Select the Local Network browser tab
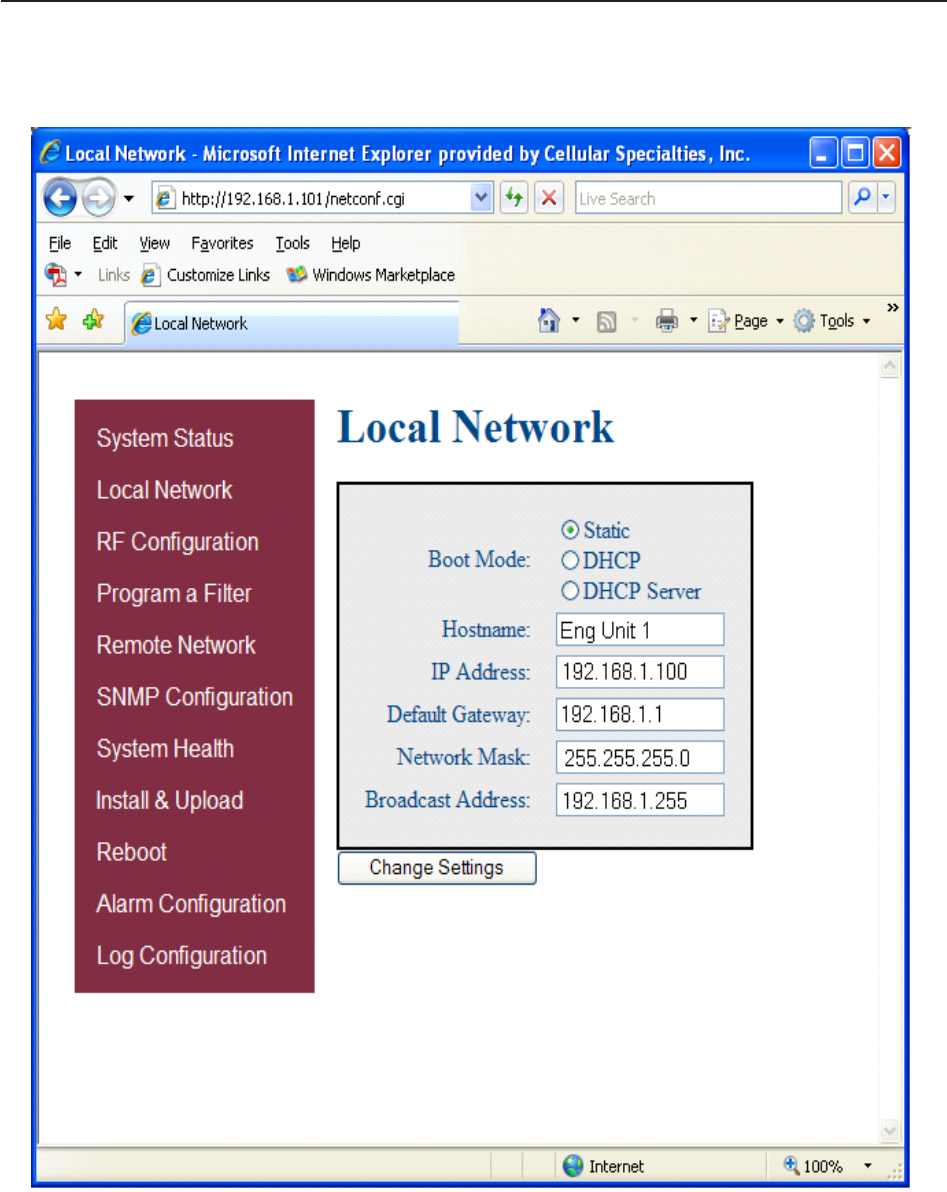The height and width of the screenshot is (1192, 947). (292, 323)
